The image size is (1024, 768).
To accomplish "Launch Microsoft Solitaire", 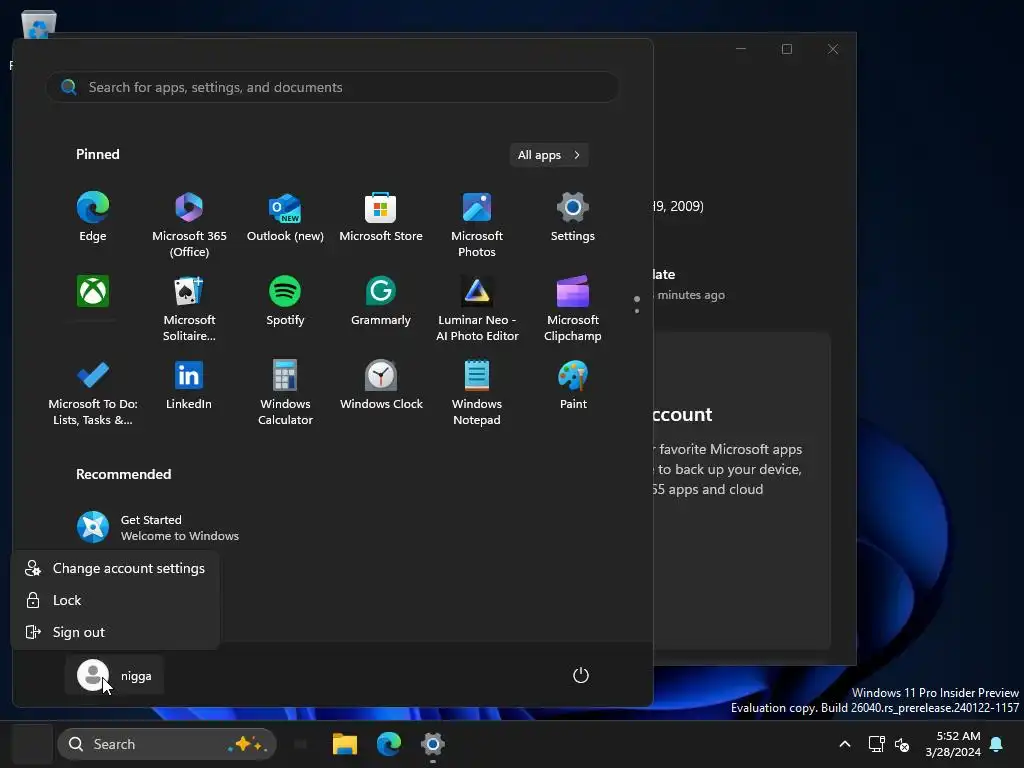I will (x=189, y=309).
